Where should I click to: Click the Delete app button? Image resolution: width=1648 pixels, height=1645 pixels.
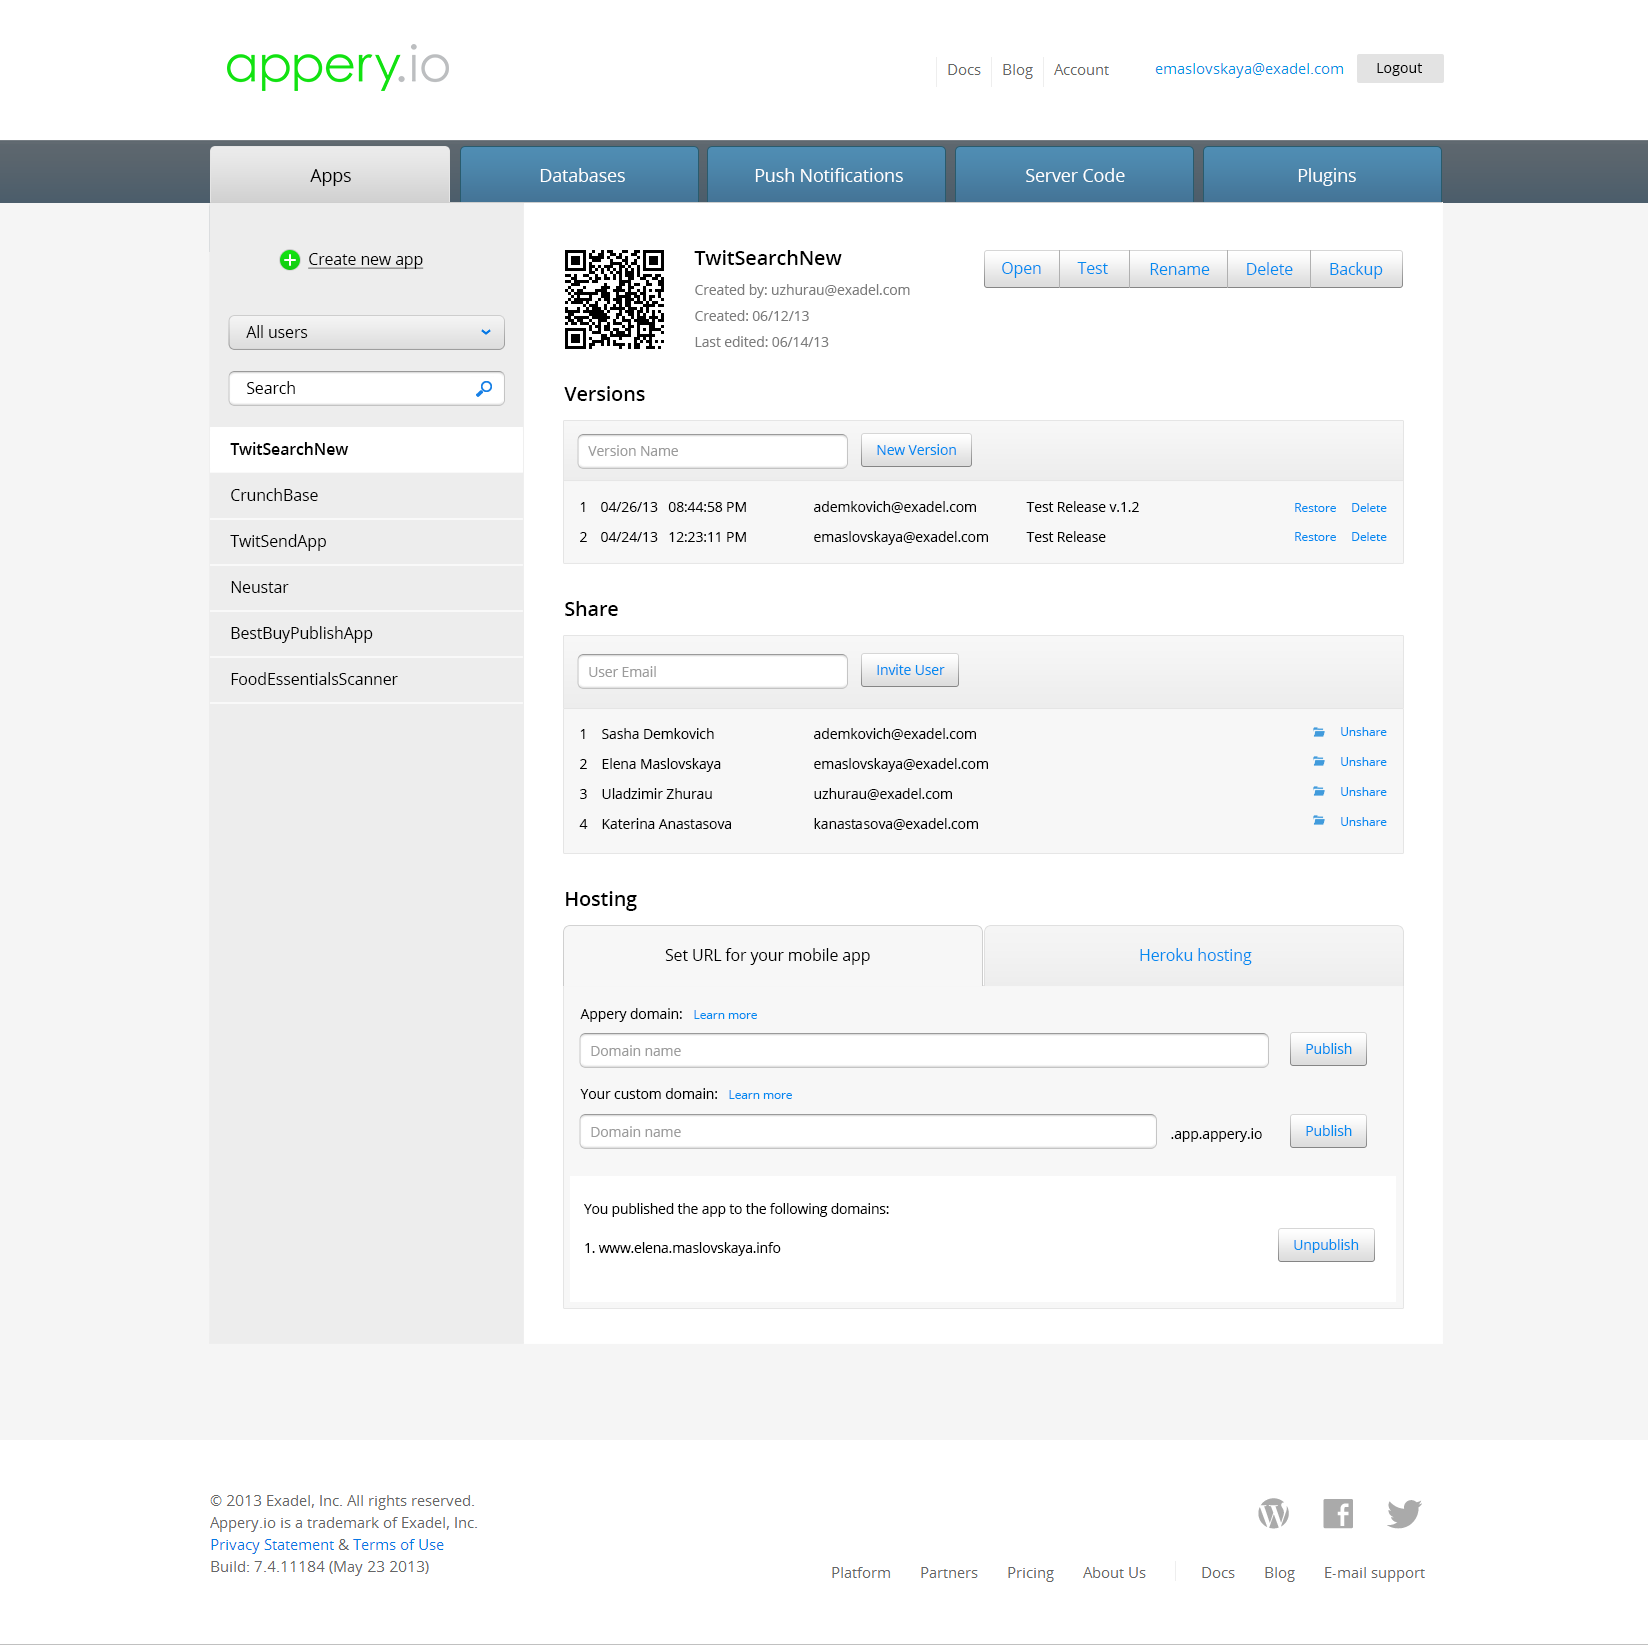click(1269, 269)
